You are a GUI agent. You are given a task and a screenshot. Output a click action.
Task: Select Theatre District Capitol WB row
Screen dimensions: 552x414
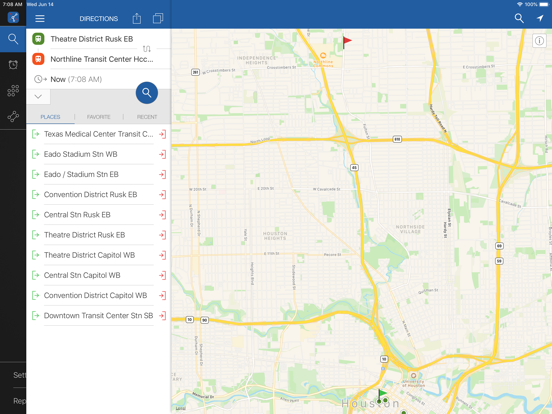pos(99,255)
